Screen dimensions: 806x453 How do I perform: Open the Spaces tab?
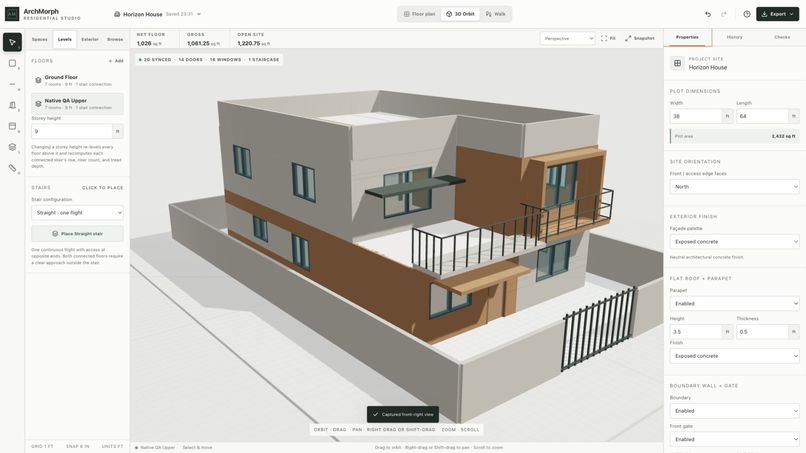[x=40, y=40]
